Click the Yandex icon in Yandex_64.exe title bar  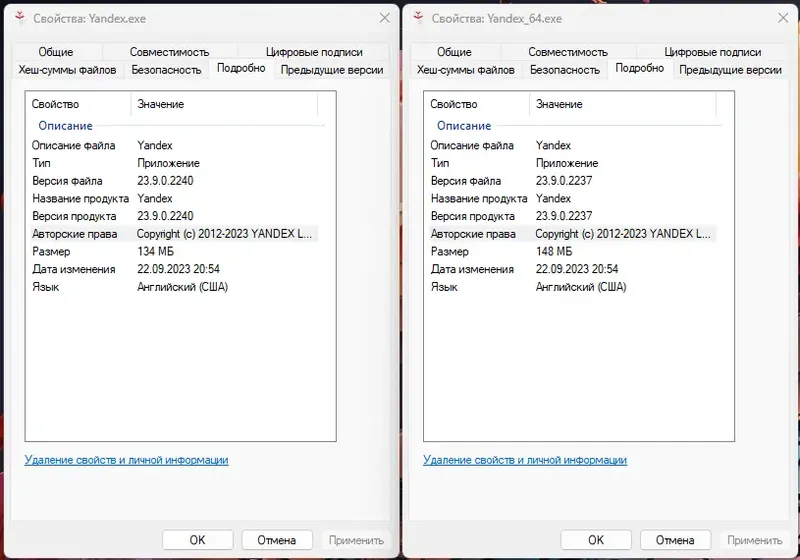(x=418, y=18)
